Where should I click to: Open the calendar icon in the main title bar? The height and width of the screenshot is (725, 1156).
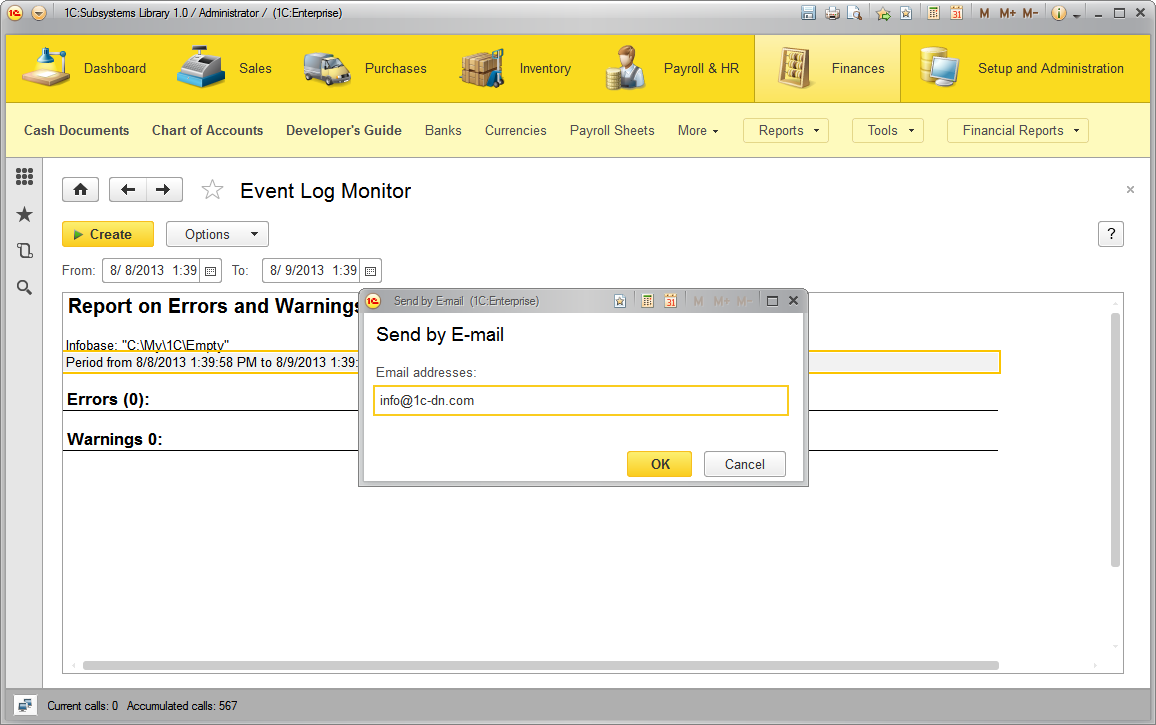[x=956, y=13]
